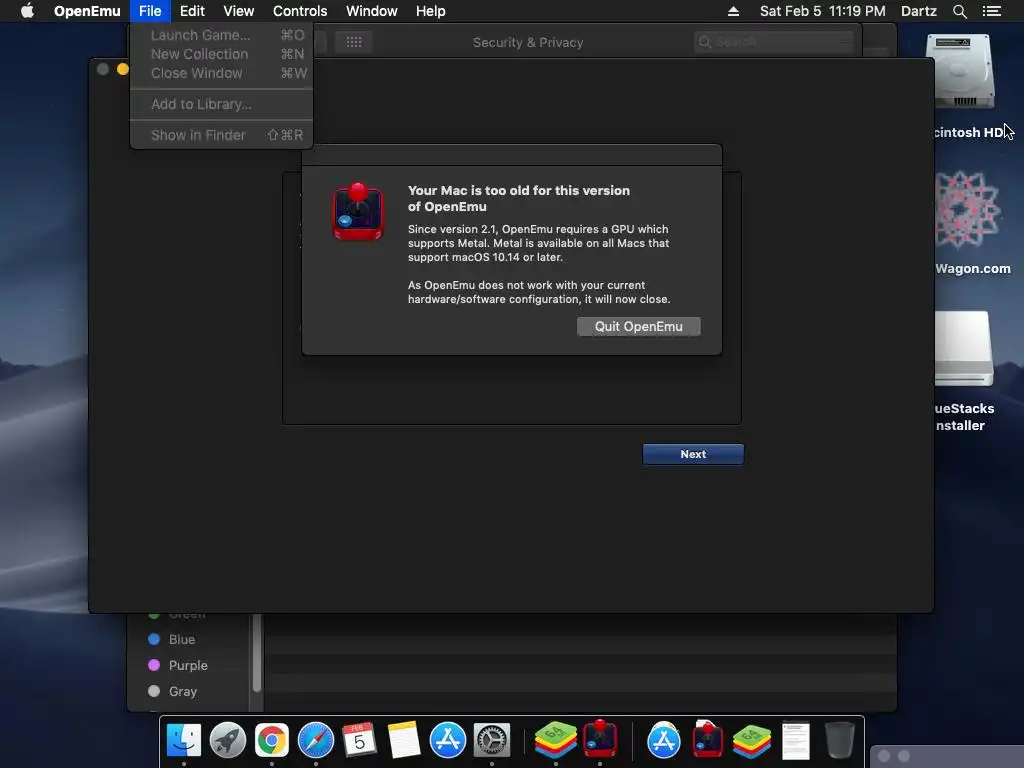Viewport: 1024px width, 768px height.
Task: Click the yellow minimize button of OpenEmu window
Action: pyautogui.click(x=123, y=69)
